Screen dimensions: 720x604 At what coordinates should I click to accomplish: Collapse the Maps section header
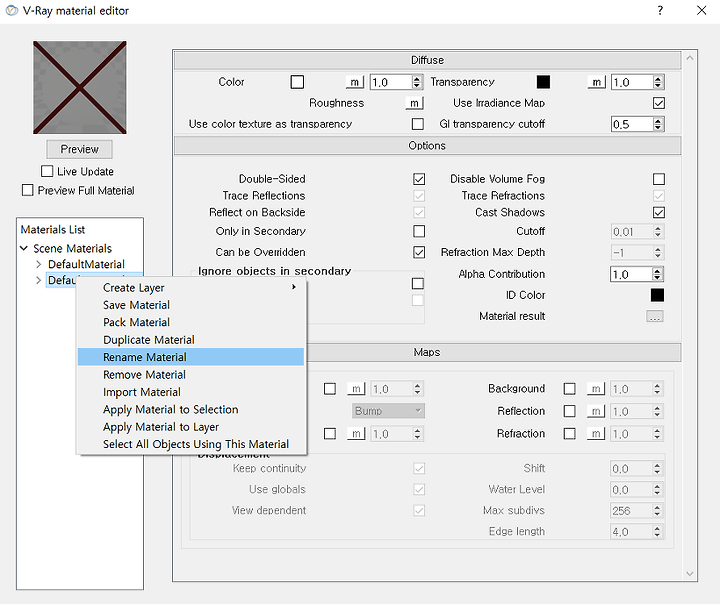click(x=494, y=352)
